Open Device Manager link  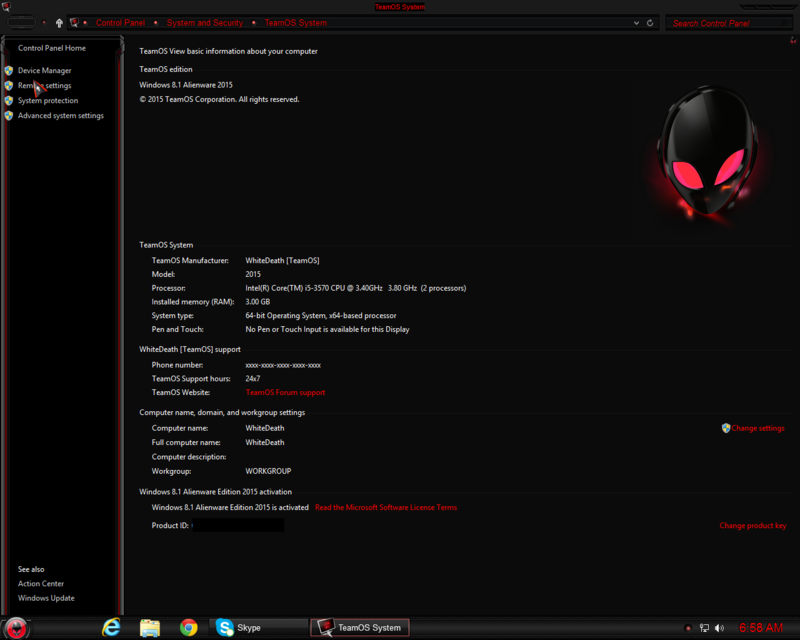(44, 70)
